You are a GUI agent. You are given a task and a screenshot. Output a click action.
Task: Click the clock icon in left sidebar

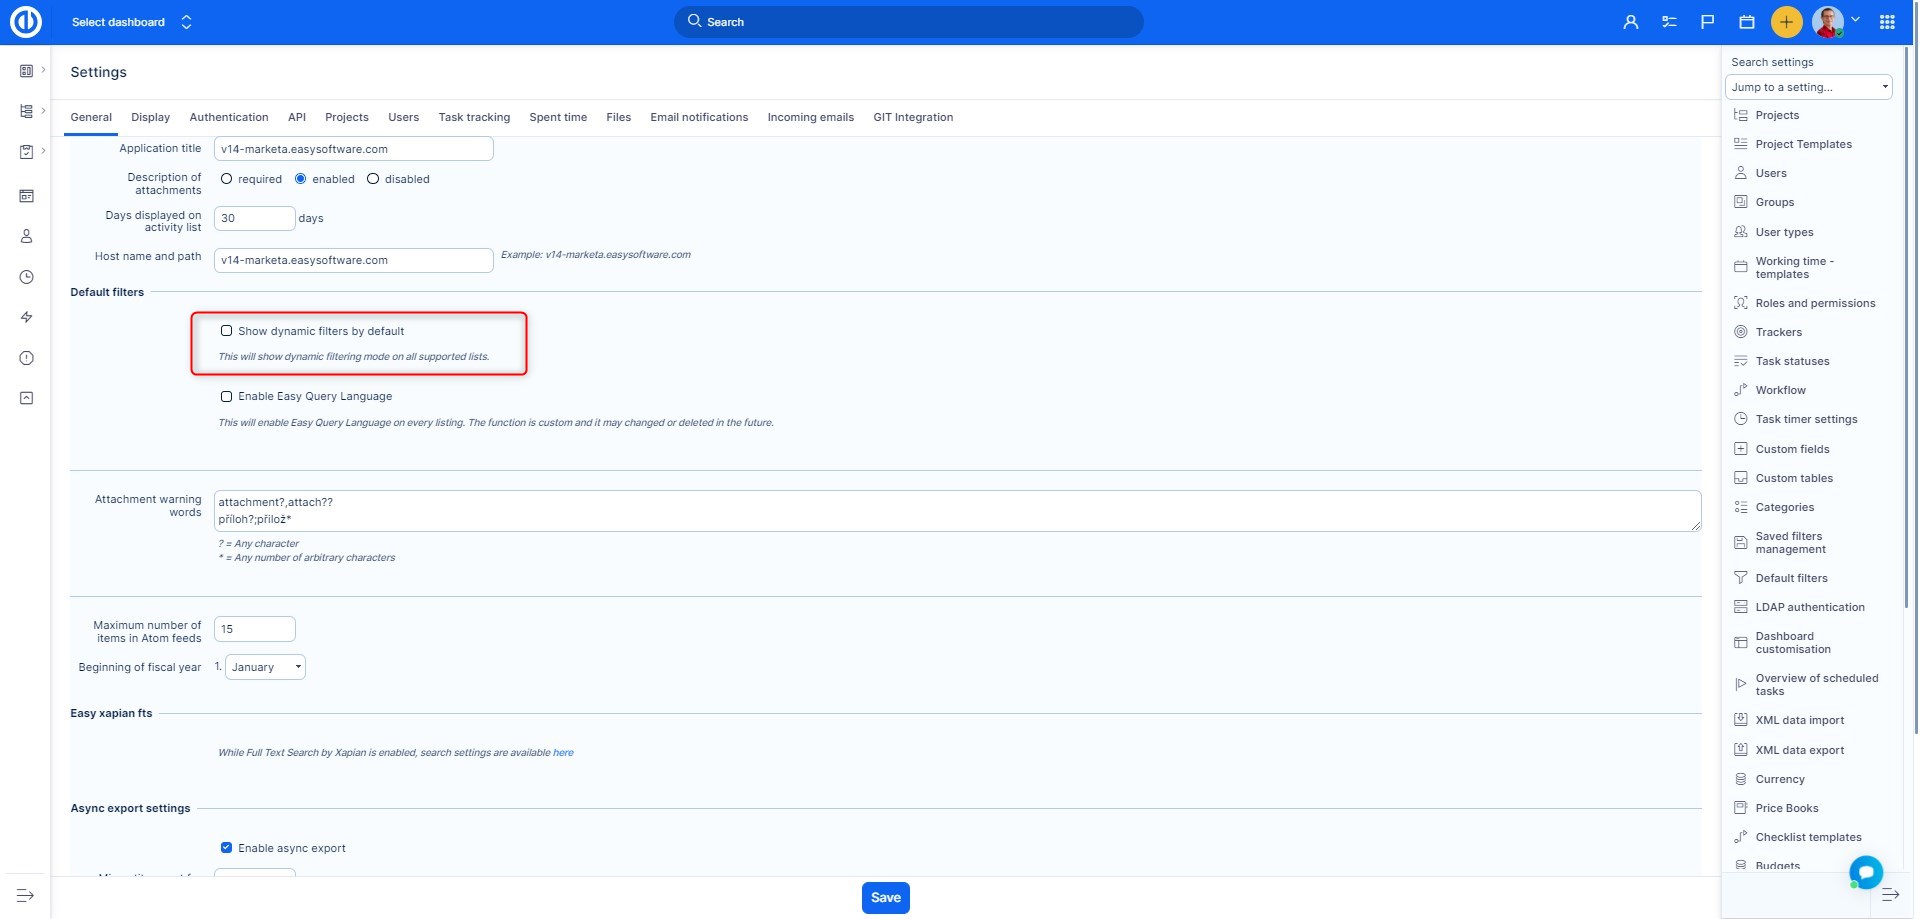pyautogui.click(x=27, y=277)
